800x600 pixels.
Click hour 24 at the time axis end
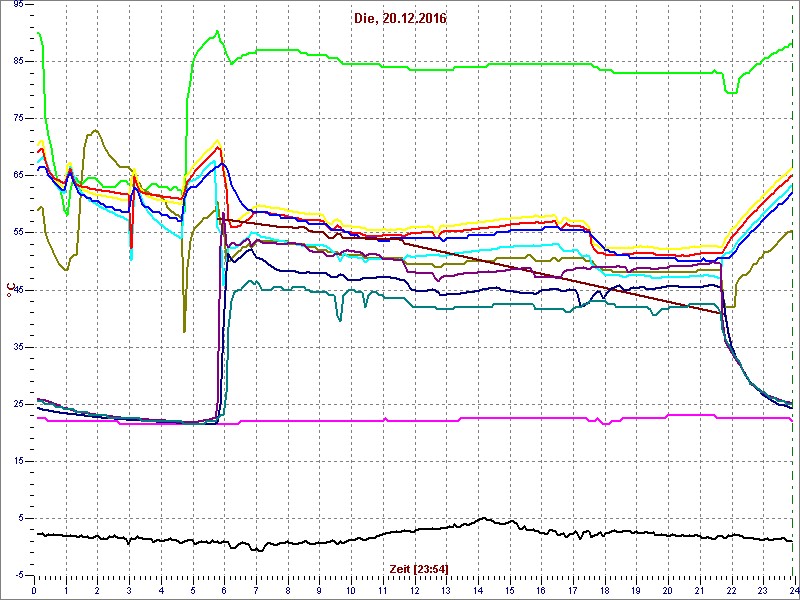tap(794, 590)
